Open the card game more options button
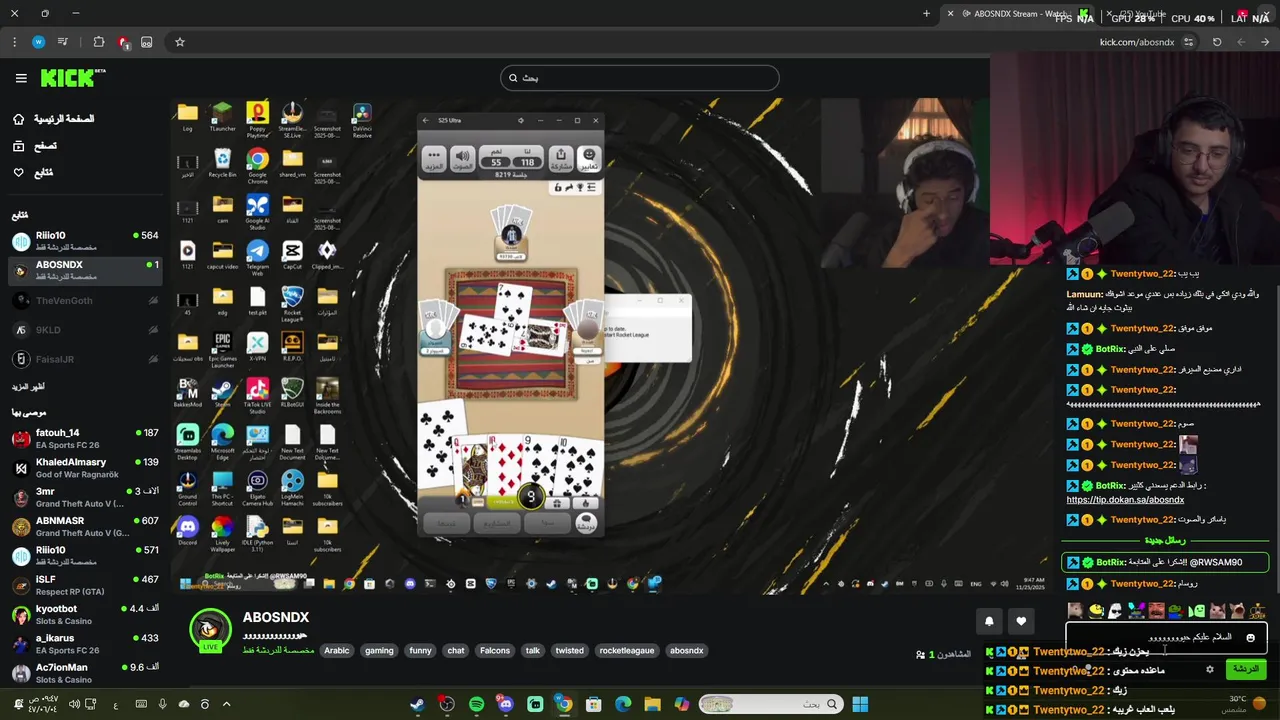 point(433,158)
